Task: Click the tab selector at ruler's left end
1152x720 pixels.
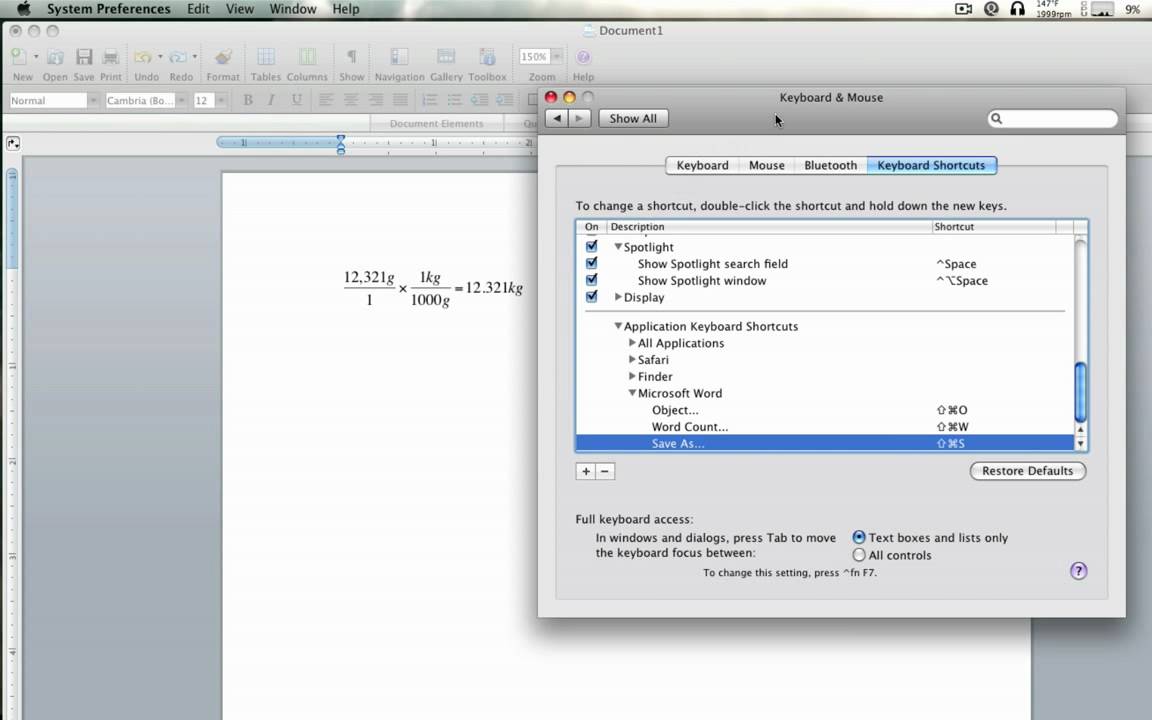Action: 13,143
